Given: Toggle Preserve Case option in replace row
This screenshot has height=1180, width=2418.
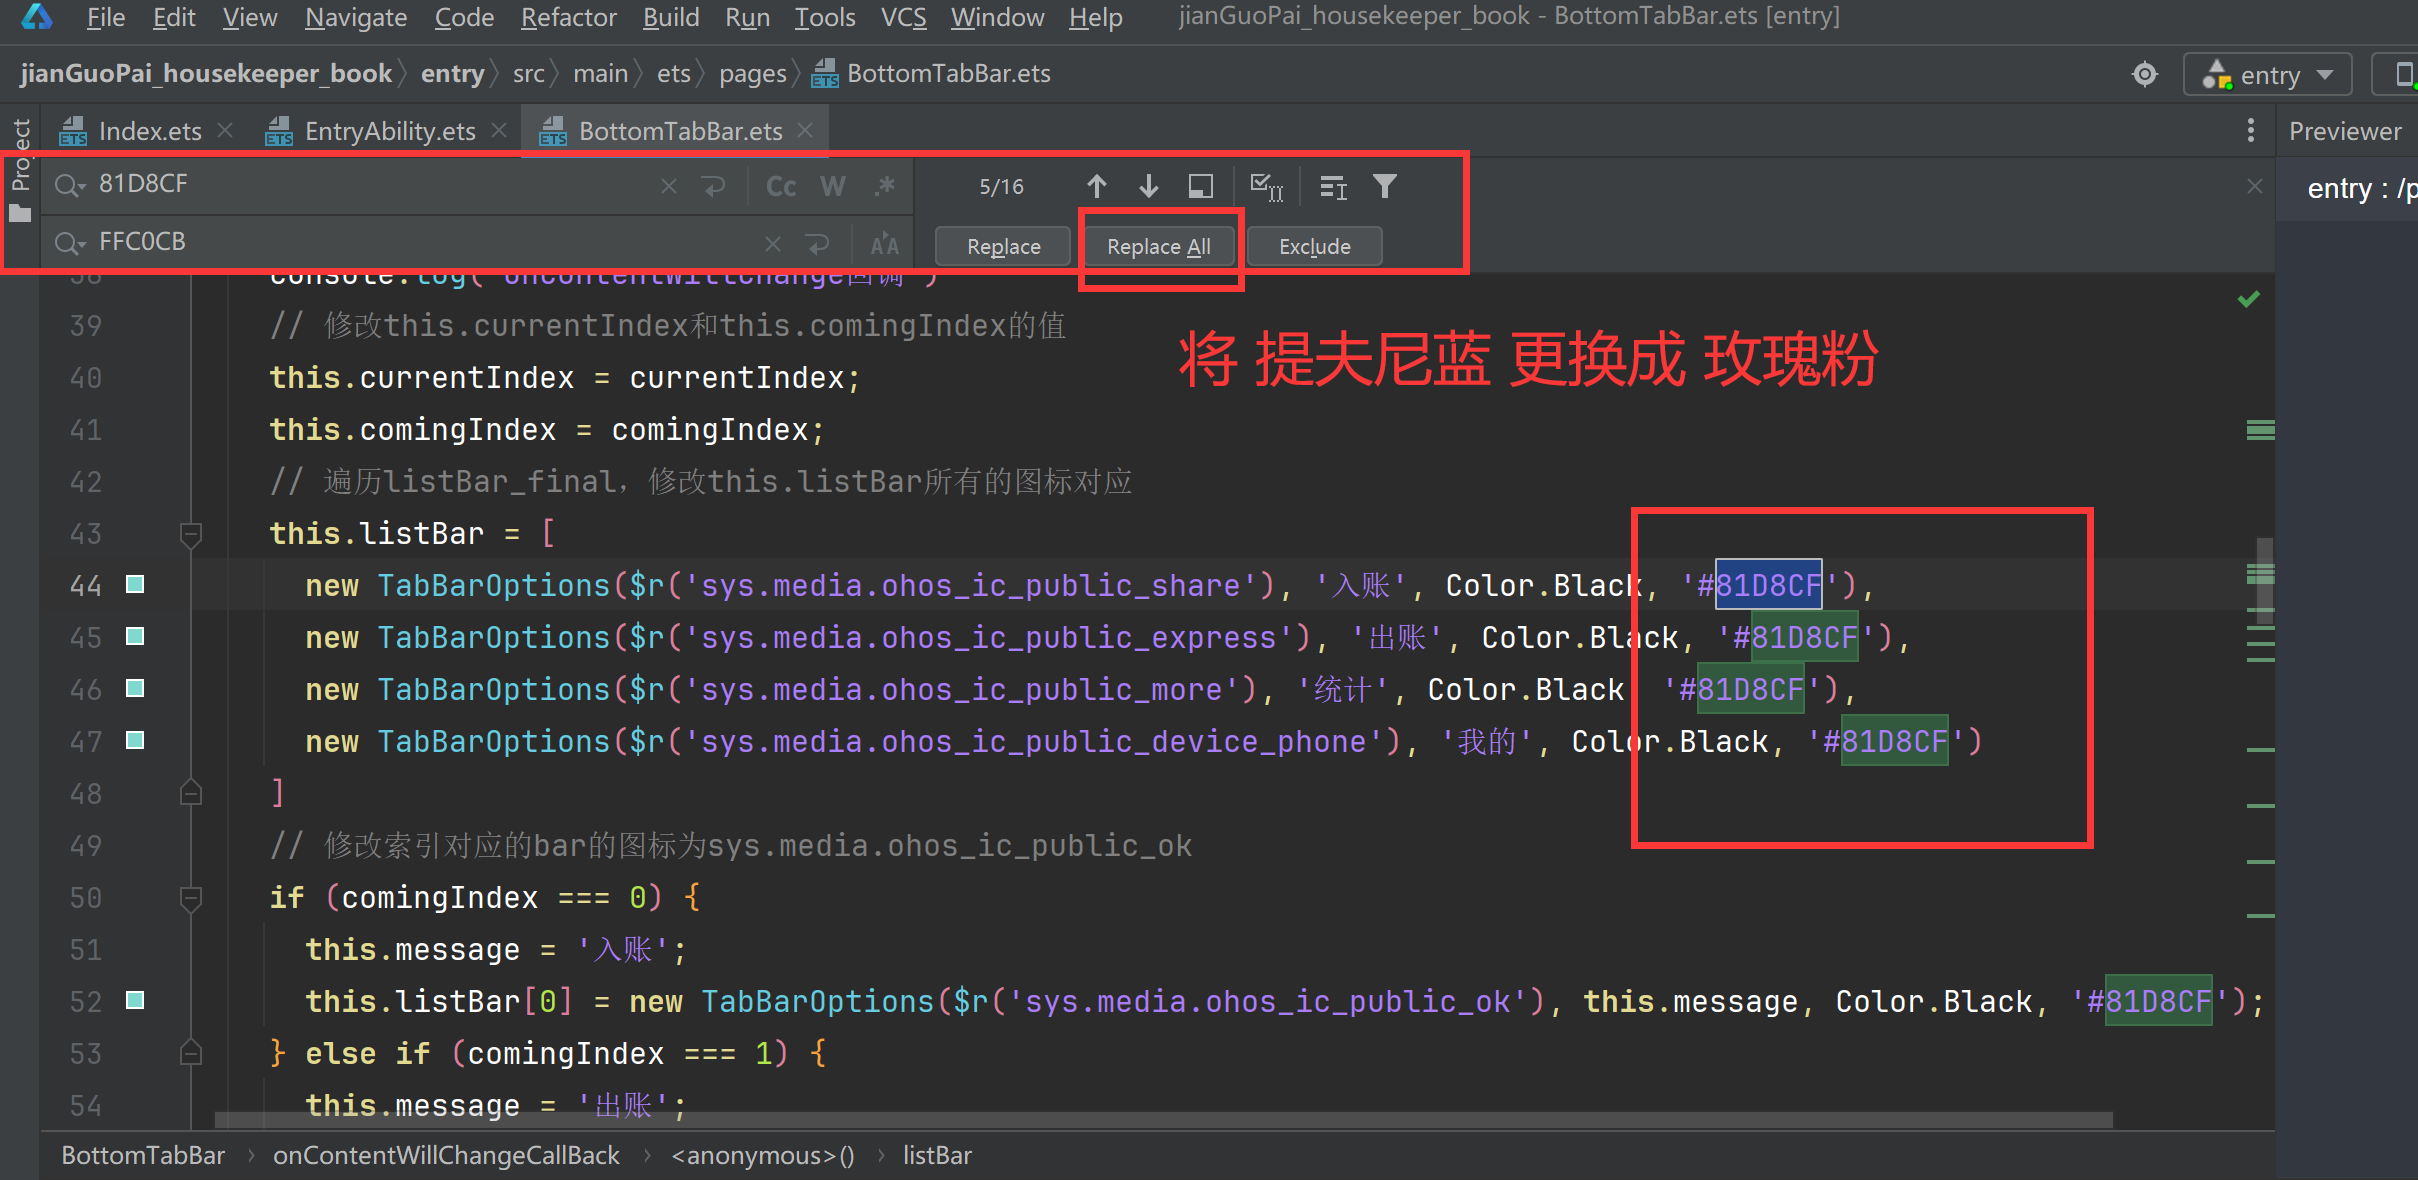Looking at the screenshot, I should (x=885, y=245).
